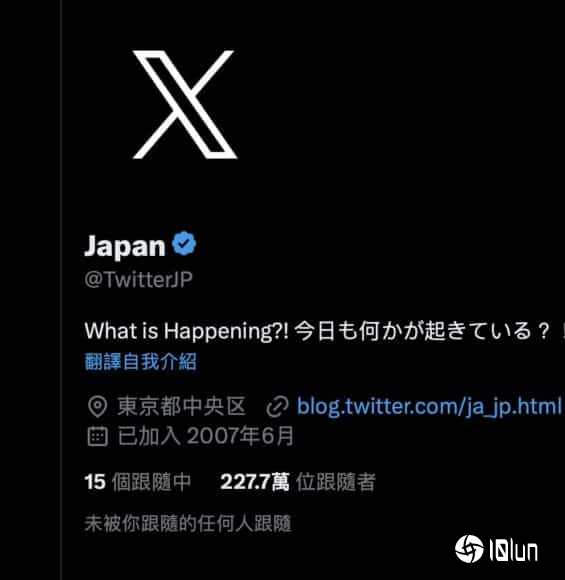The image size is (565, 580).
Task: Click the bold 227.7萬 follower count
Action: (255, 482)
